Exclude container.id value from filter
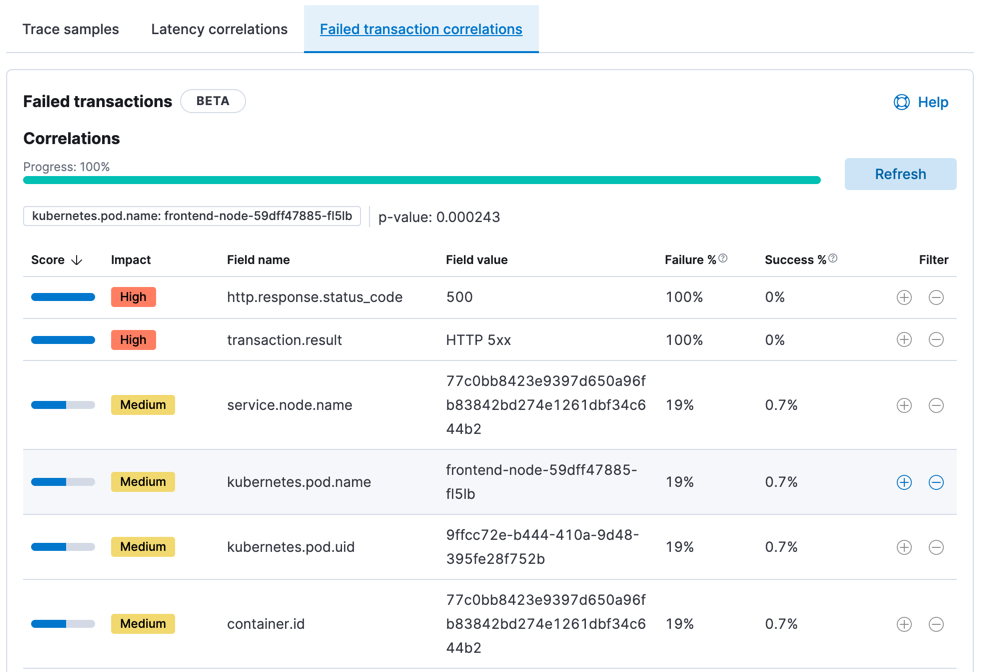This screenshot has width=981, height=672. pyautogui.click(x=936, y=624)
